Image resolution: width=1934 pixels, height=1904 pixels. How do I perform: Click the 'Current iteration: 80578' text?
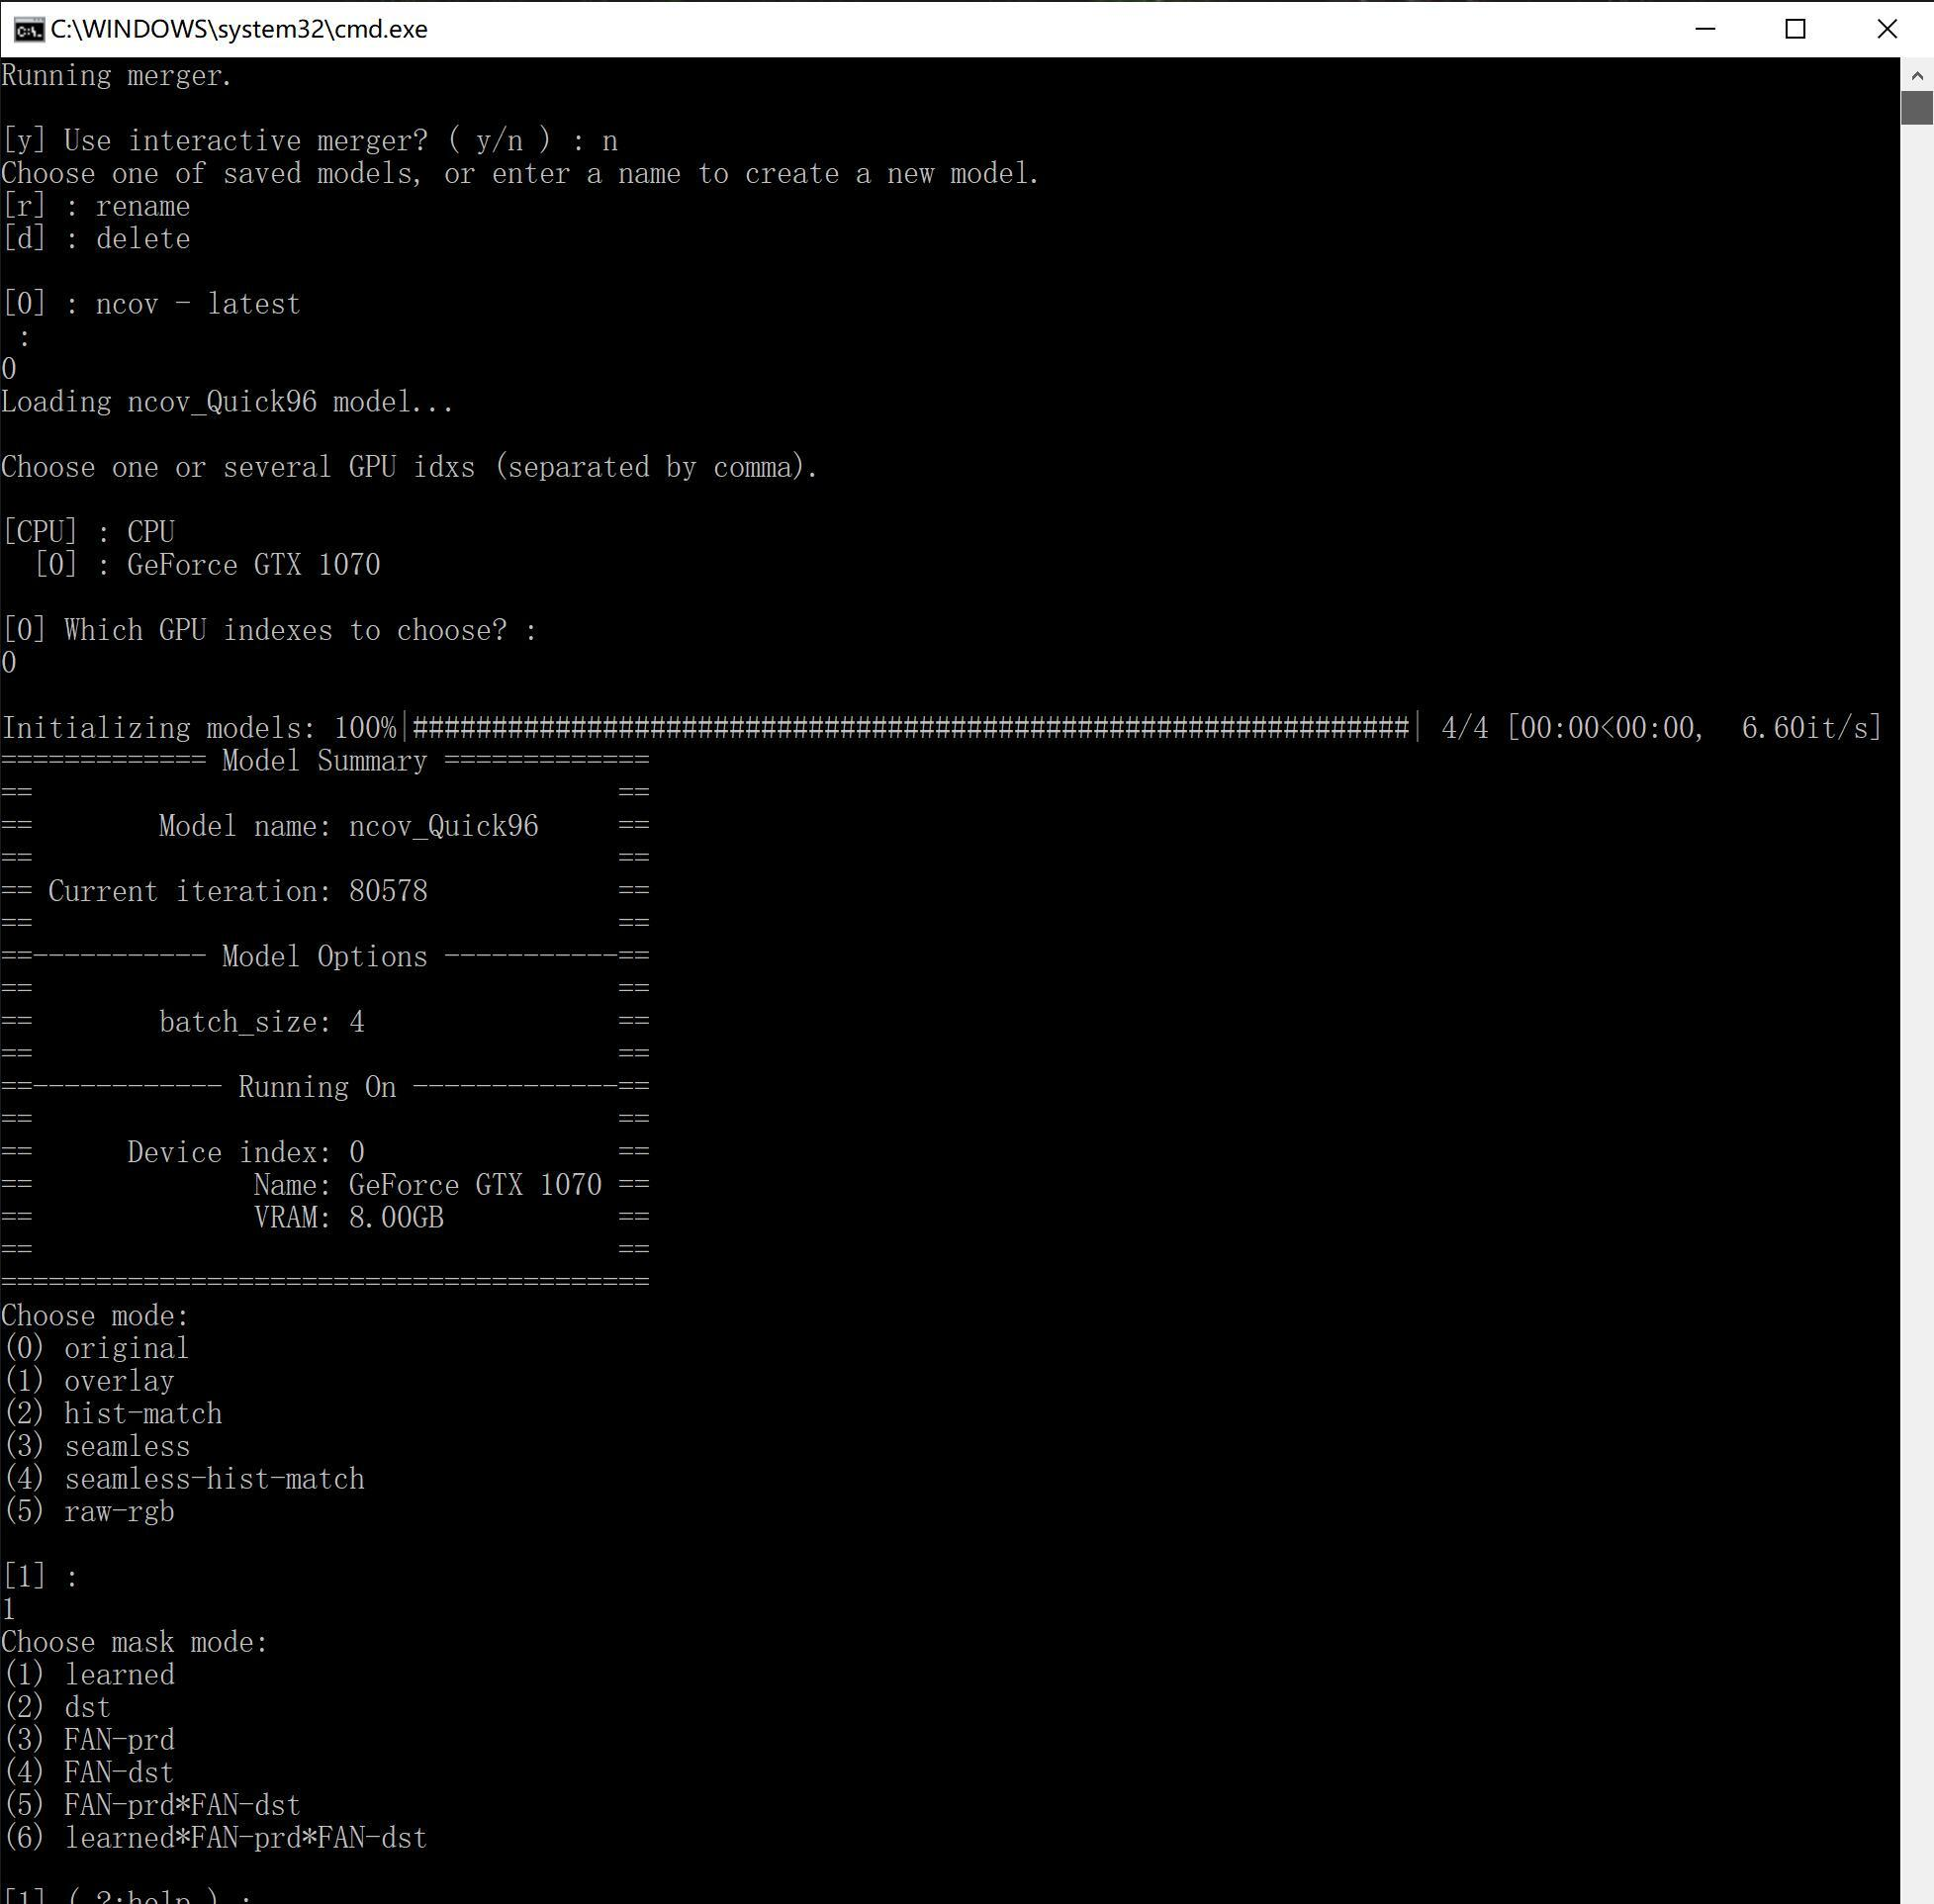(238, 891)
